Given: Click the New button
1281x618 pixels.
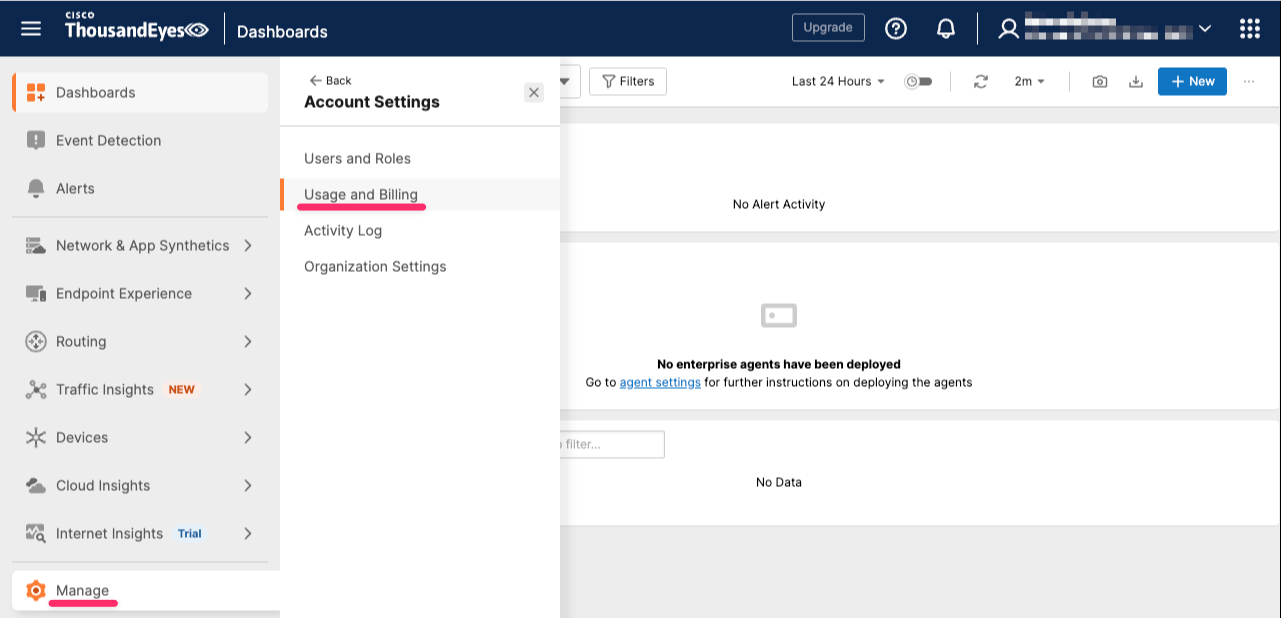Looking at the screenshot, I should click(x=1192, y=82).
